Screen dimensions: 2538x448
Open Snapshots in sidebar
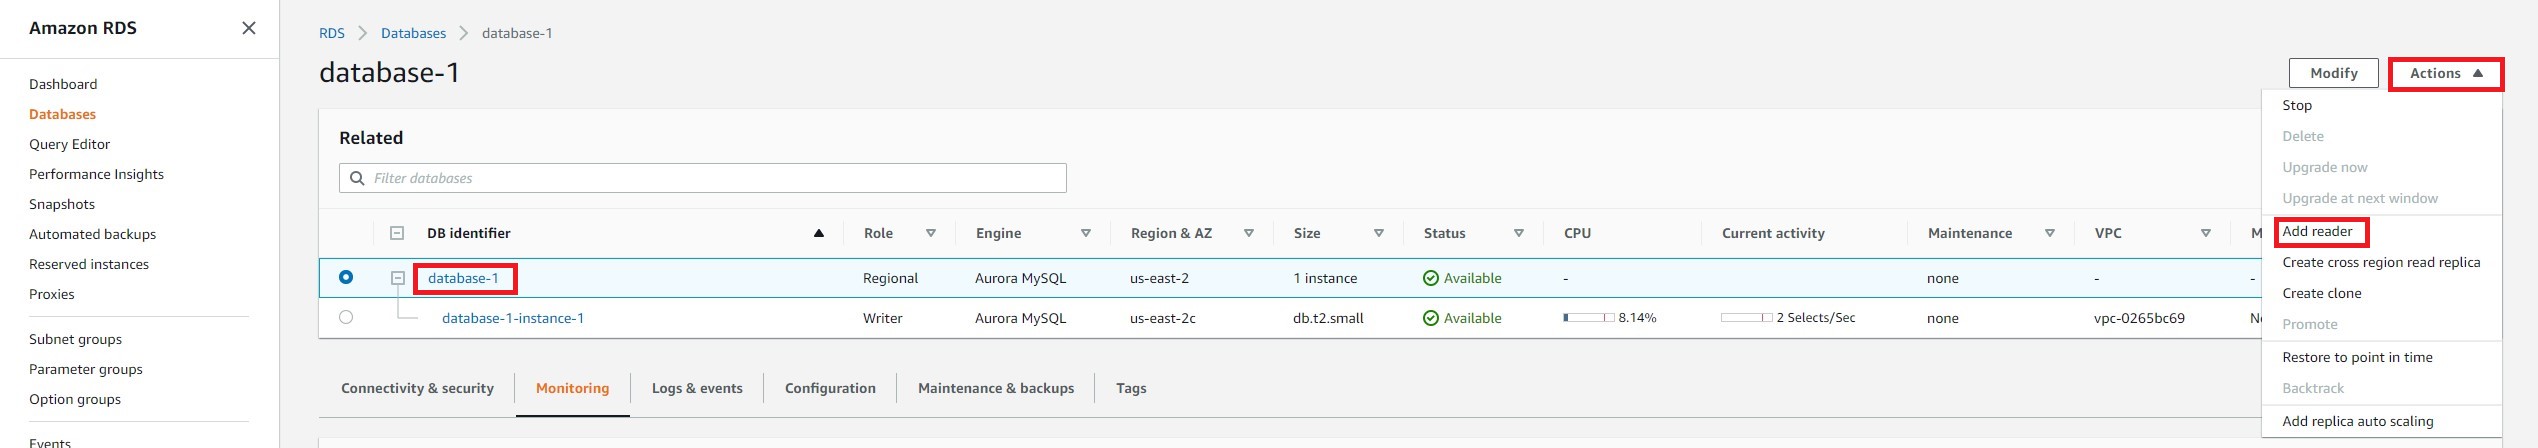click(62, 204)
